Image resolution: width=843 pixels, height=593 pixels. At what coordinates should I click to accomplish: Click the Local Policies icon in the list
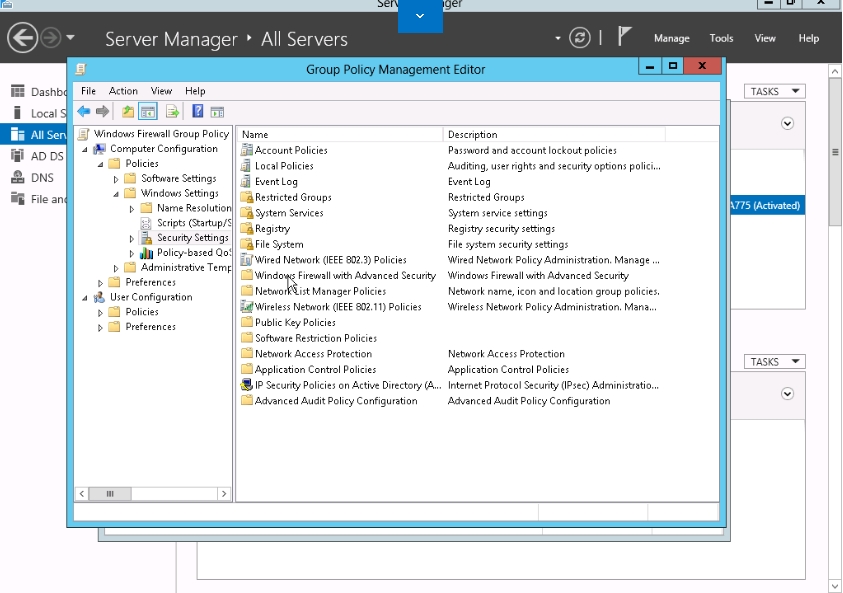247,166
